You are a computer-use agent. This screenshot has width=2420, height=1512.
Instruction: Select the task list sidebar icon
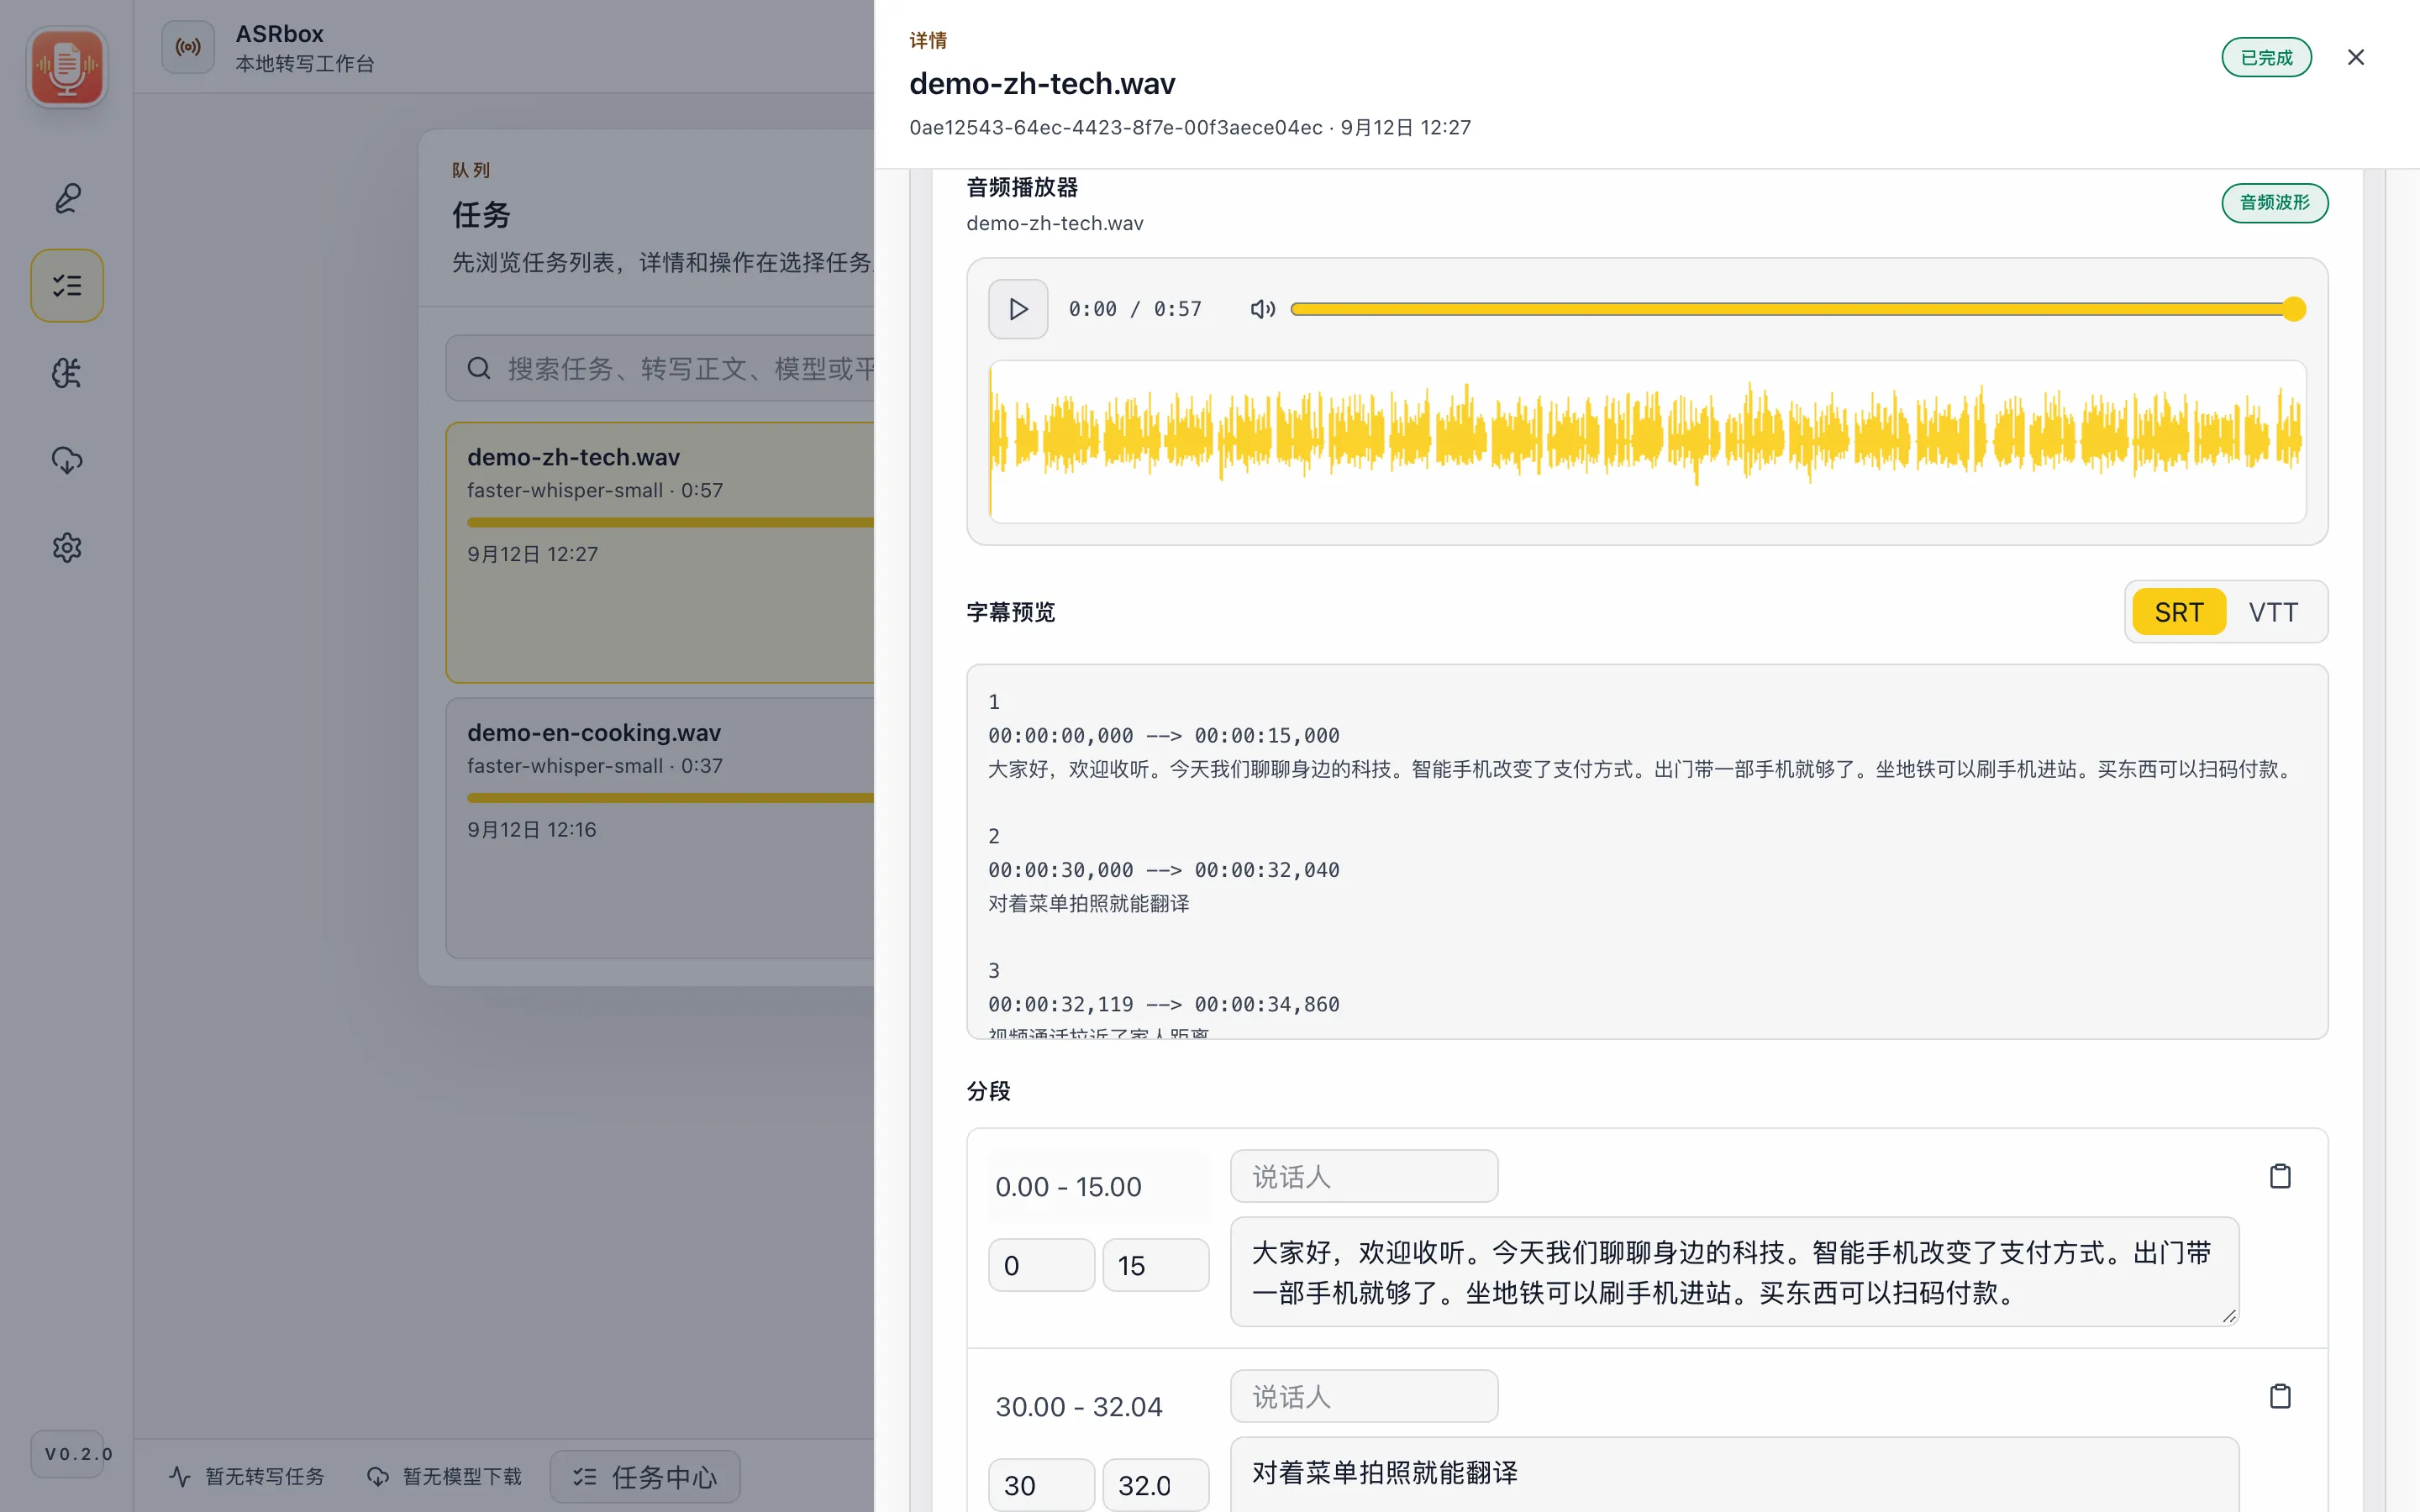[x=67, y=285]
